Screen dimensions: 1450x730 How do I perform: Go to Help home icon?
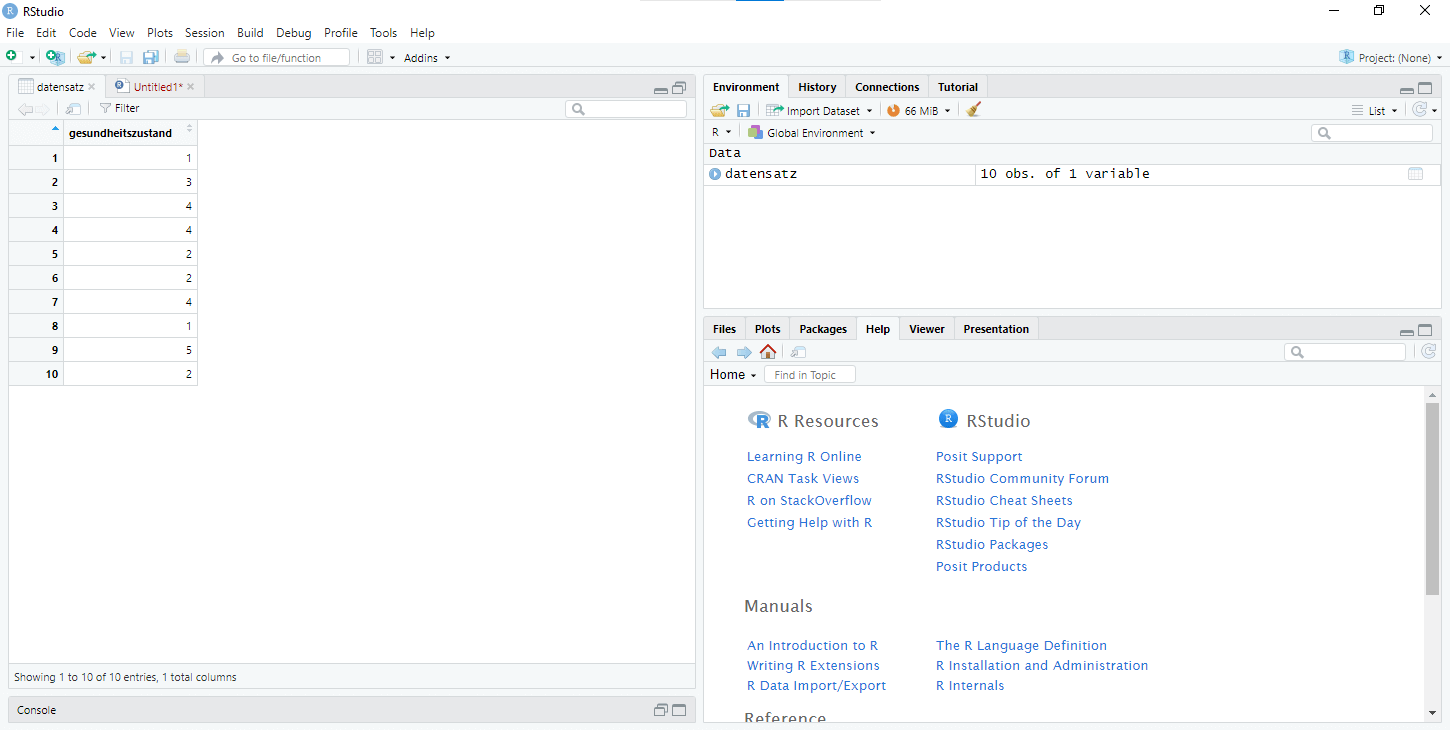click(768, 352)
